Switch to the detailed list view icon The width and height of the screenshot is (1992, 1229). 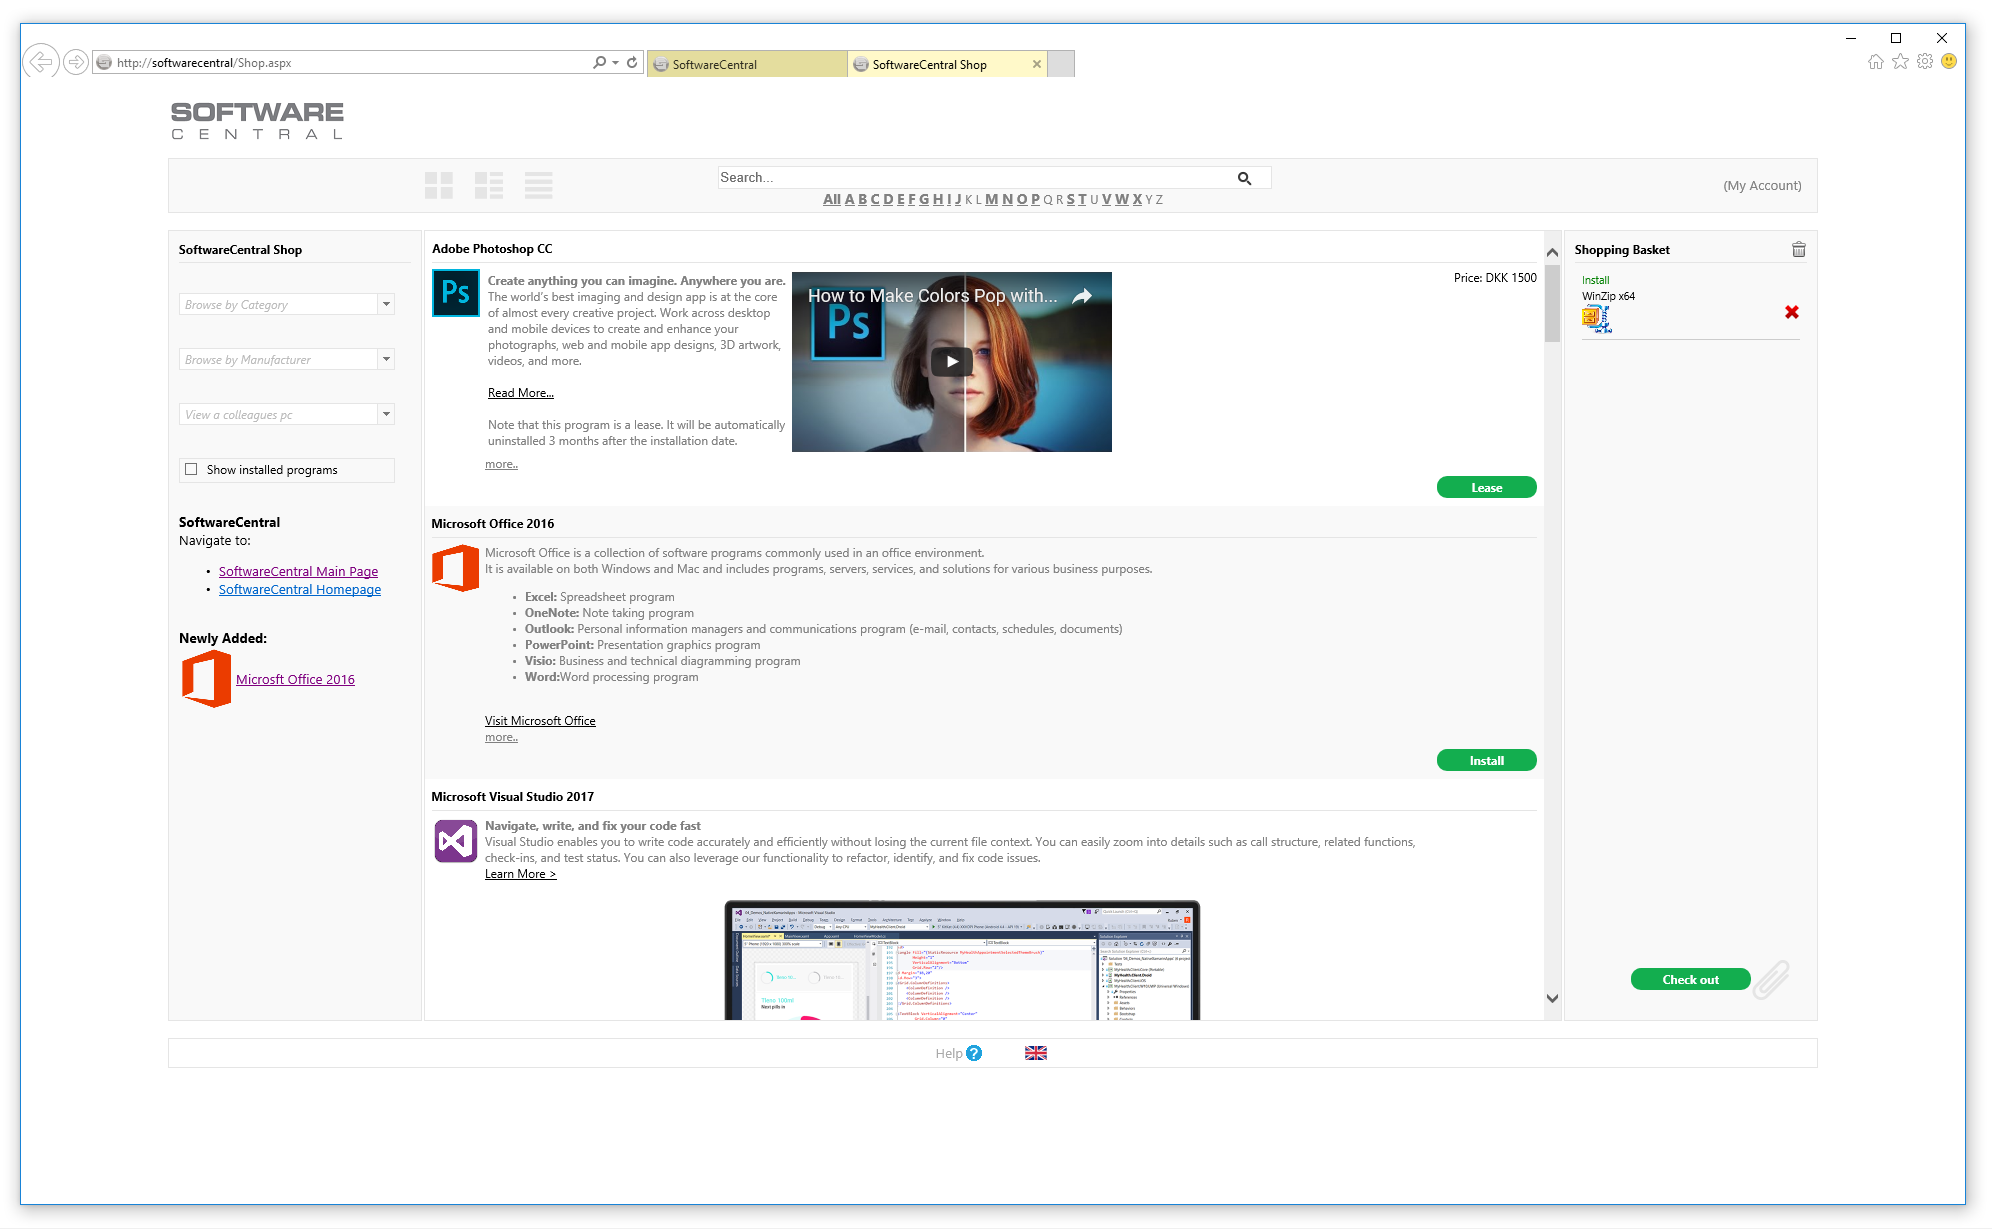pyautogui.click(x=538, y=185)
